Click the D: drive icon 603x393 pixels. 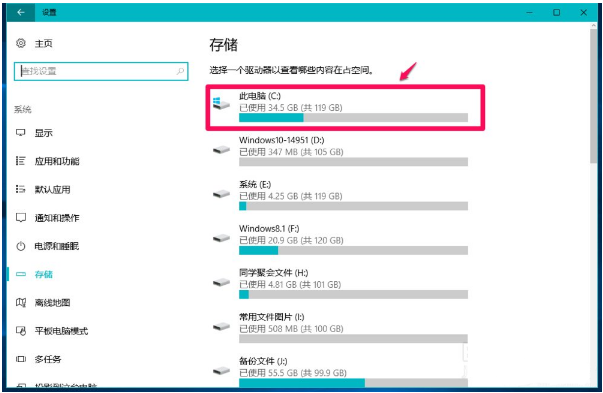coord(221,150)
